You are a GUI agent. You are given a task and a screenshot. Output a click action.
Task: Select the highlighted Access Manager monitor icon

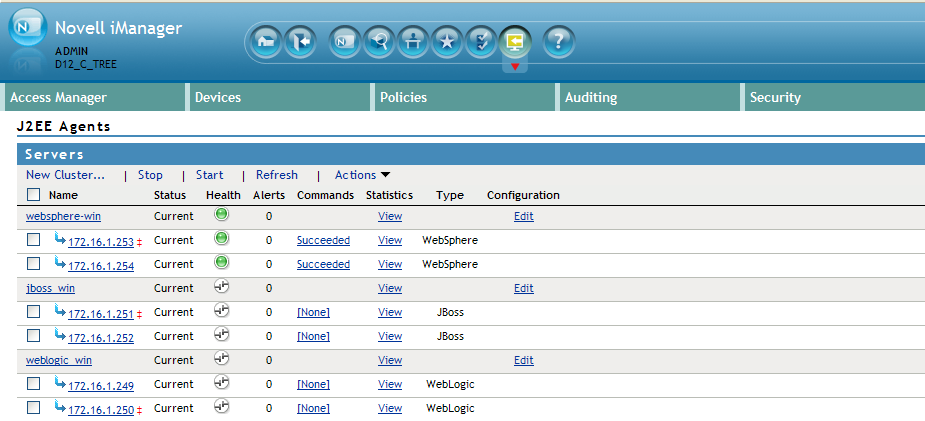[x=515, y=42]
